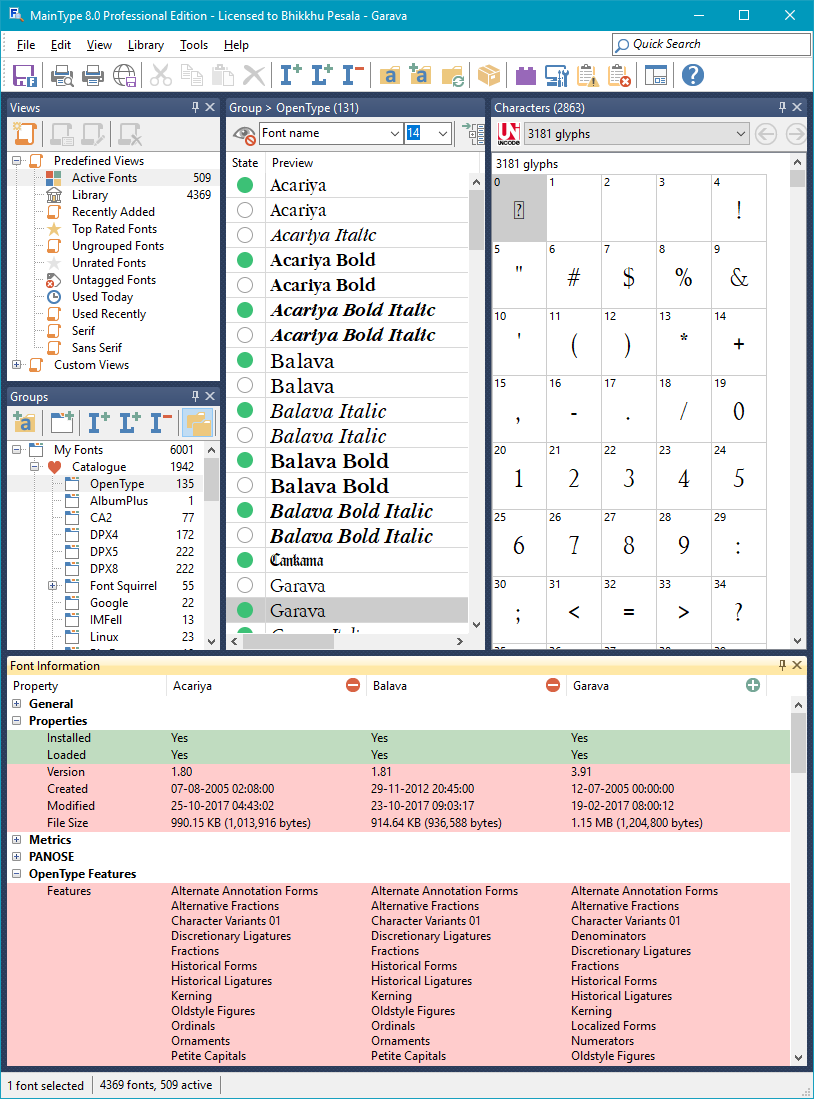Click the first I+ install icon, main toolbar
814x1099 pixels.
pyautogui.click(x=291, y=75)
